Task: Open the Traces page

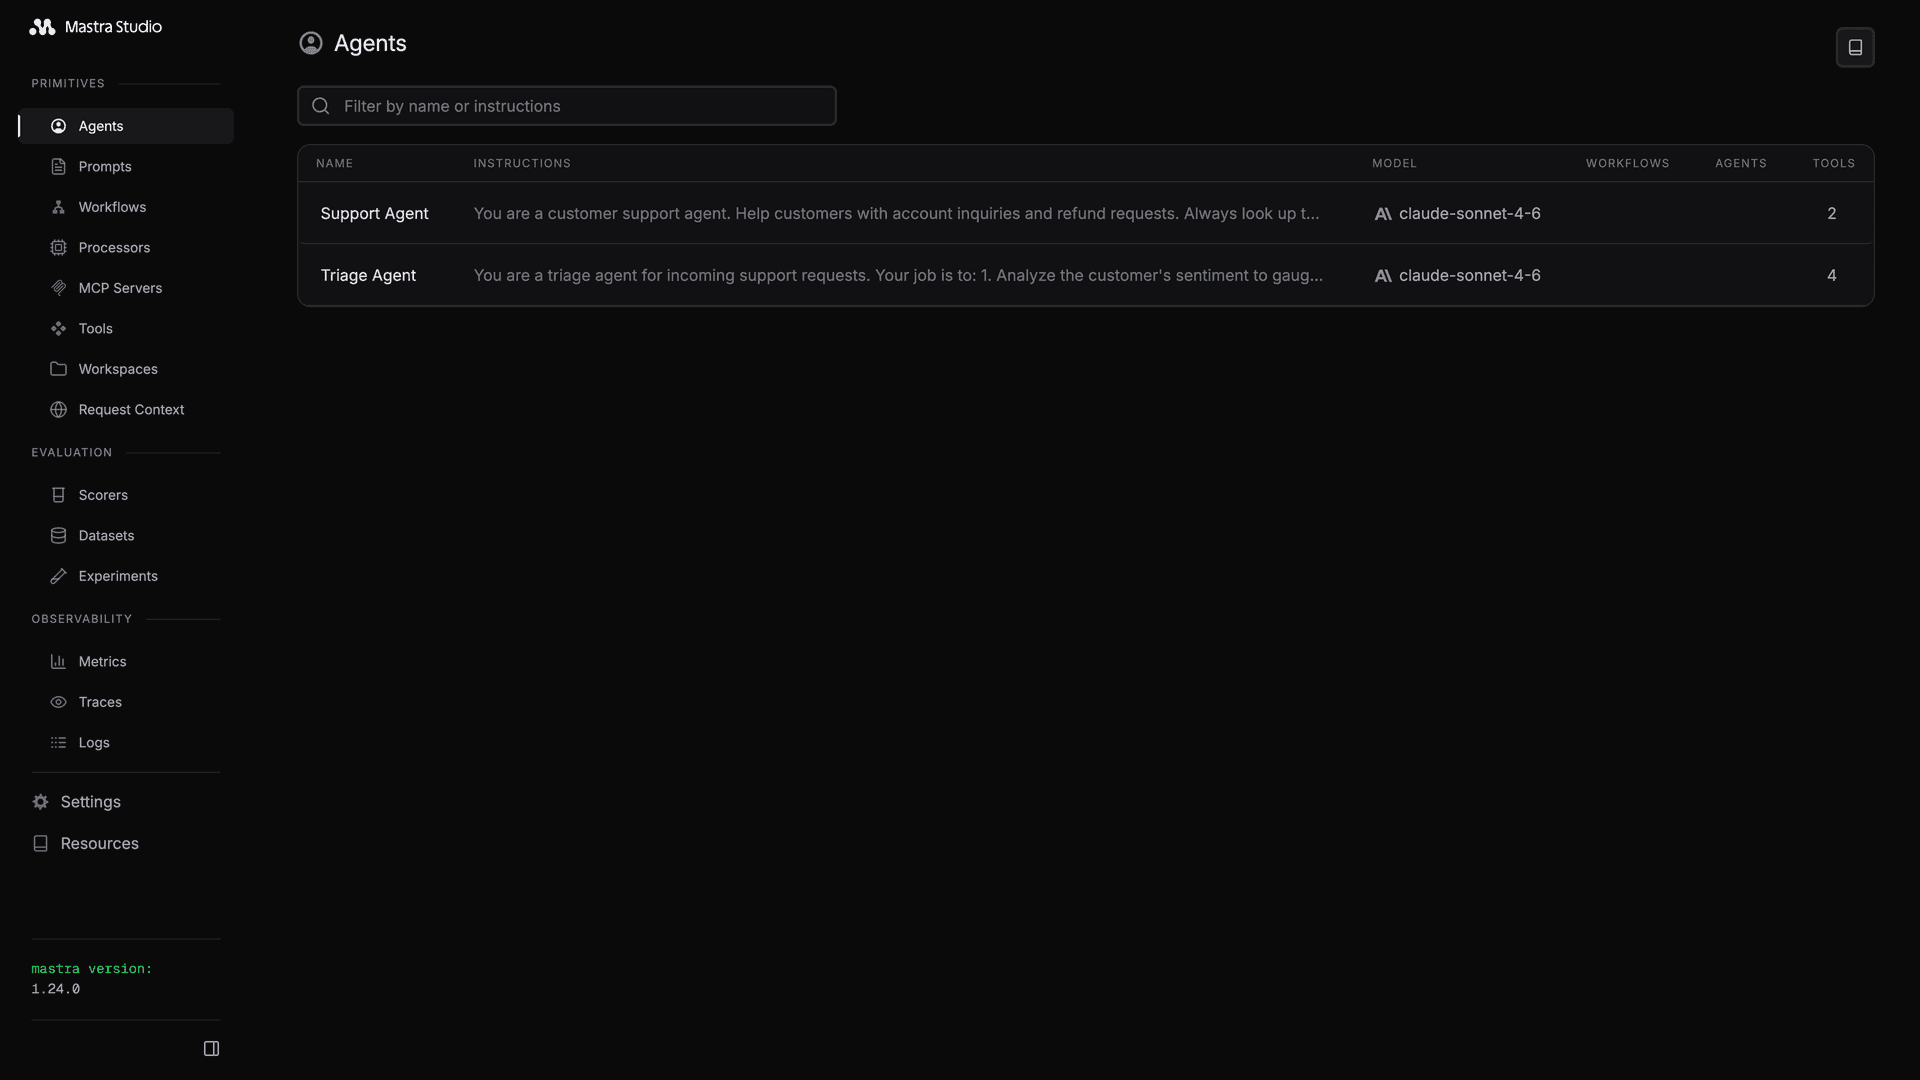Action: [x=99, y=702]
